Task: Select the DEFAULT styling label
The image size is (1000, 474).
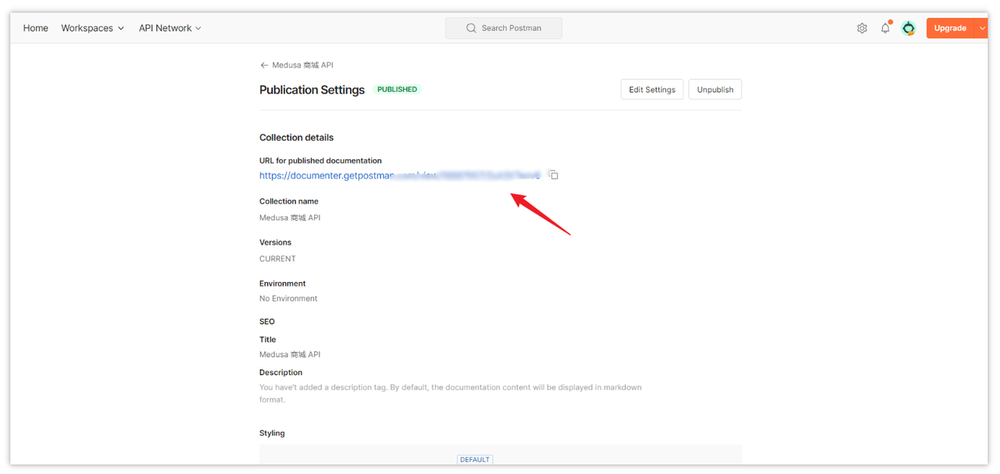Action: [x=475, y=460]
